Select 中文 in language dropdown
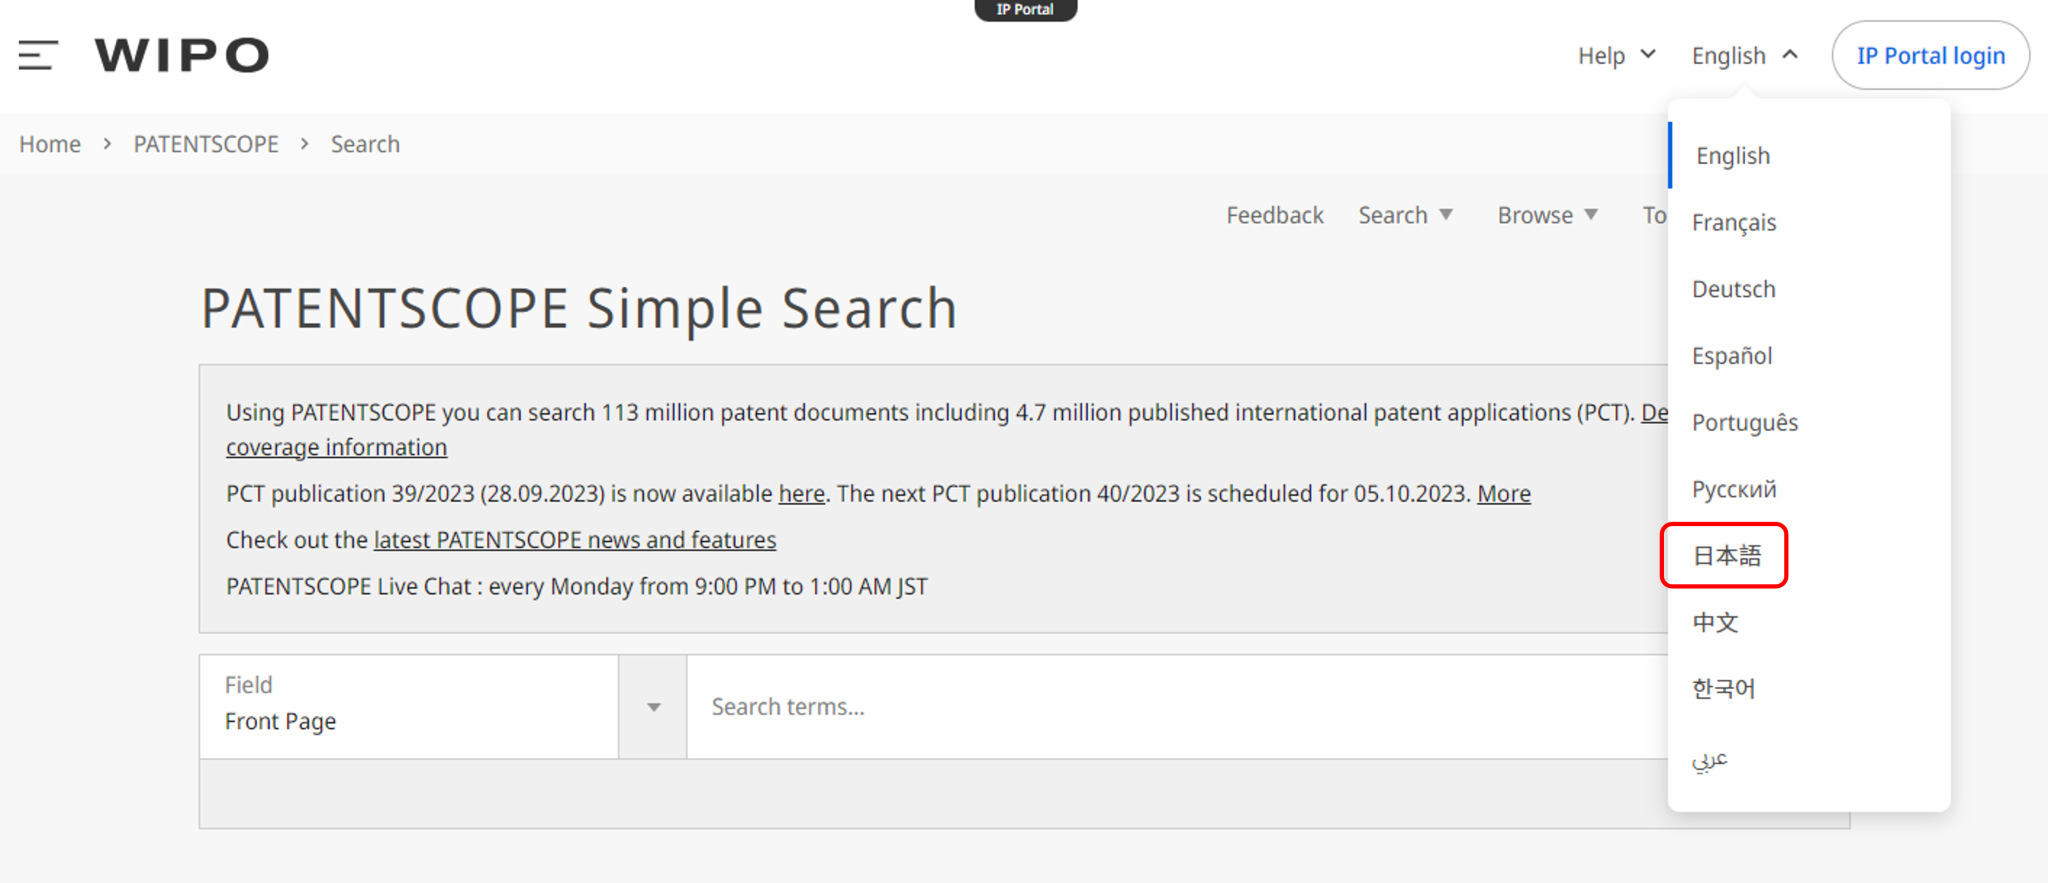 click(x=1715, y=622)
